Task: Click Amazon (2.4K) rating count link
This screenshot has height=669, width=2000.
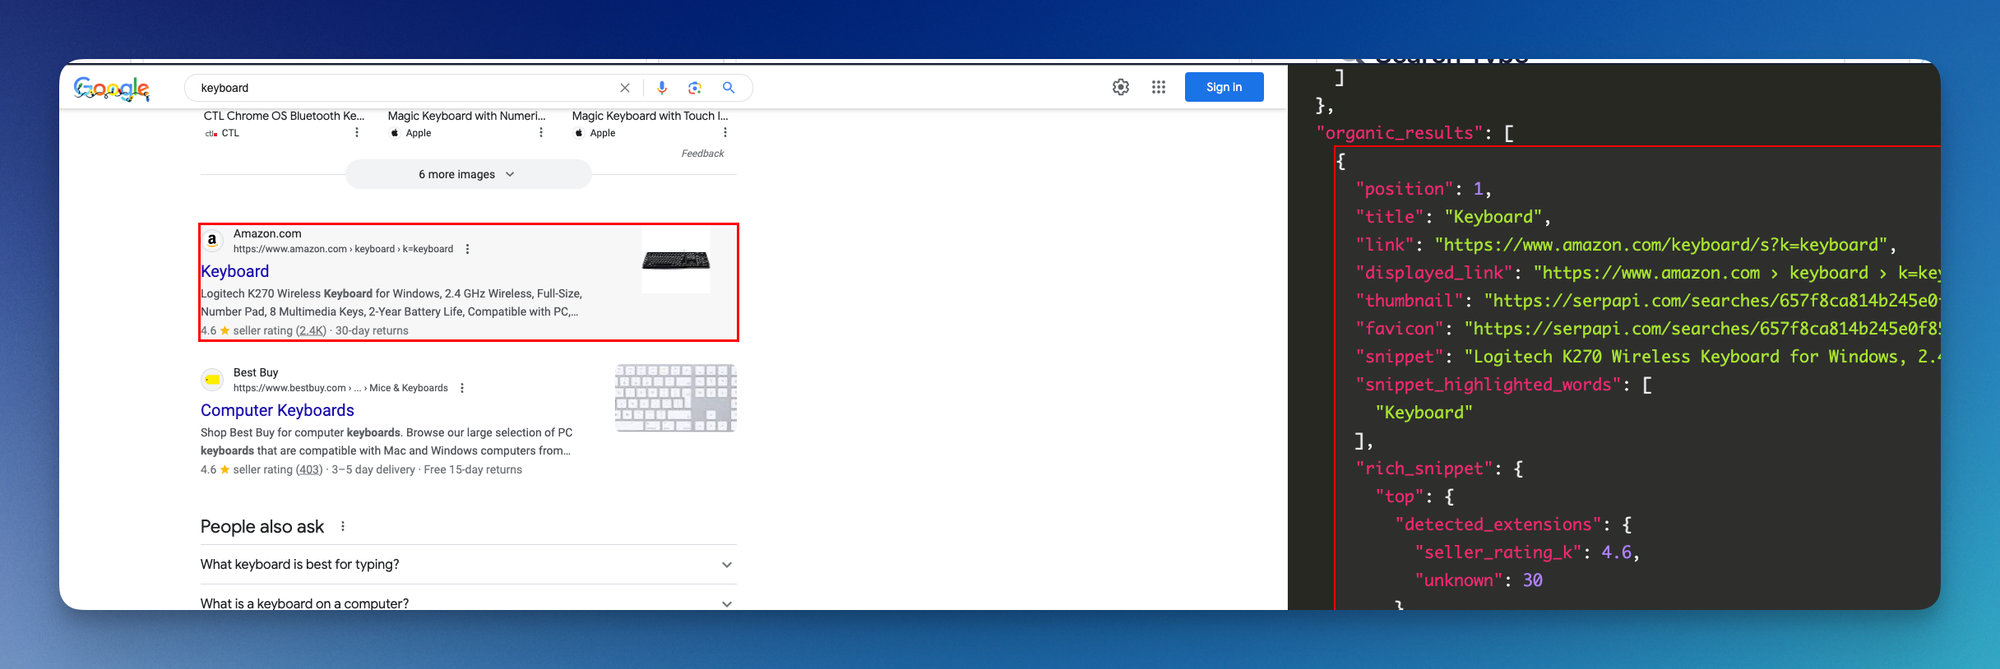Action: coord(311,331)
